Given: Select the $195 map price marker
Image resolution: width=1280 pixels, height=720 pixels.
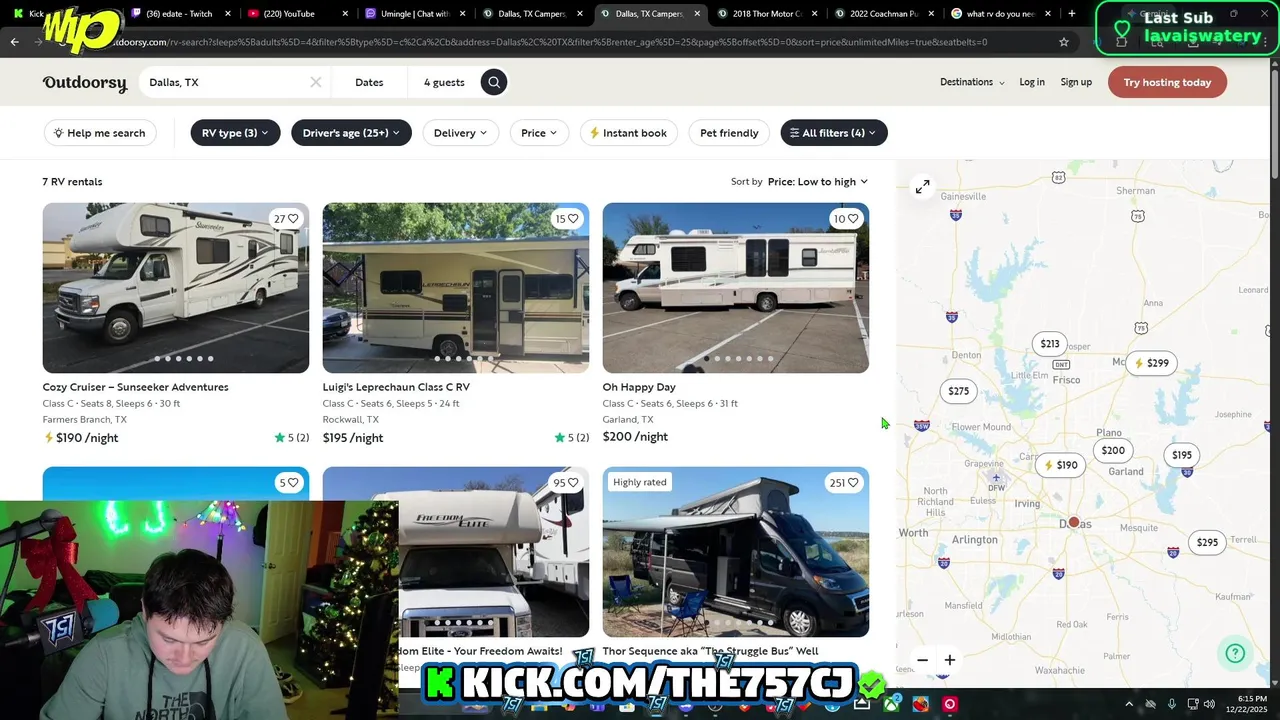Looking at the screenshot, I should 1182,455.
